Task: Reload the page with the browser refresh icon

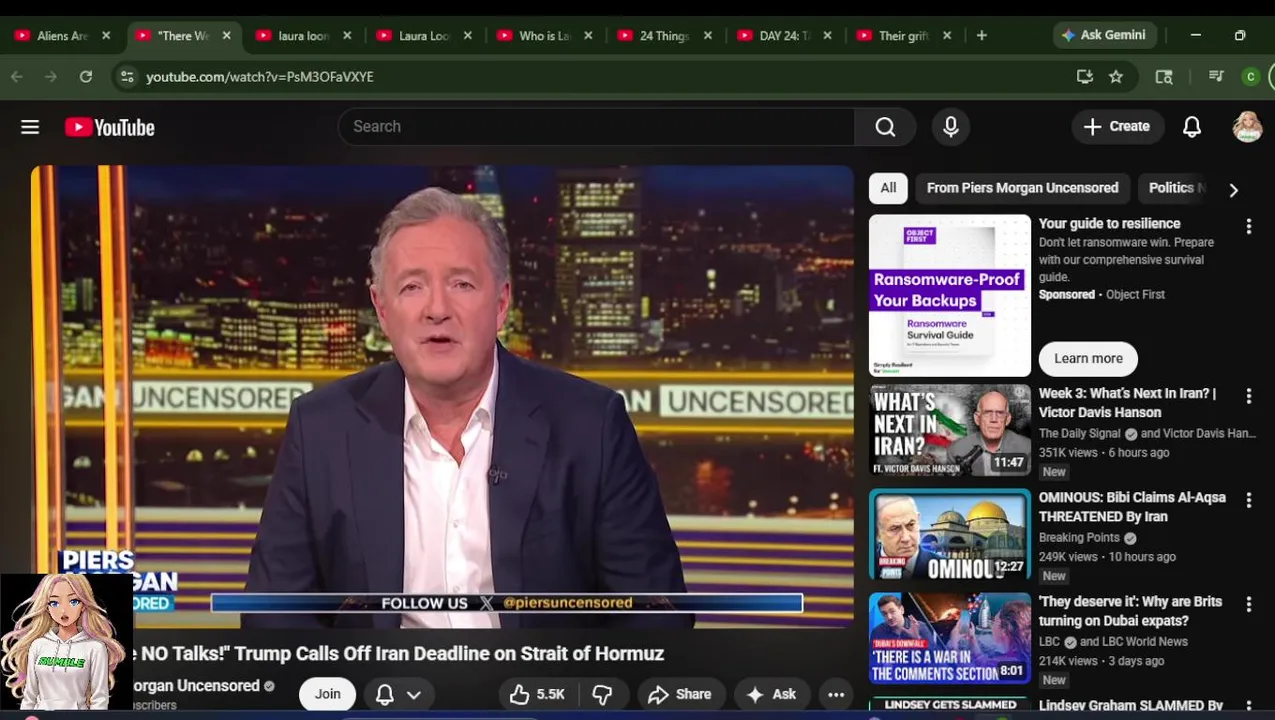Action: click(86, 76)
